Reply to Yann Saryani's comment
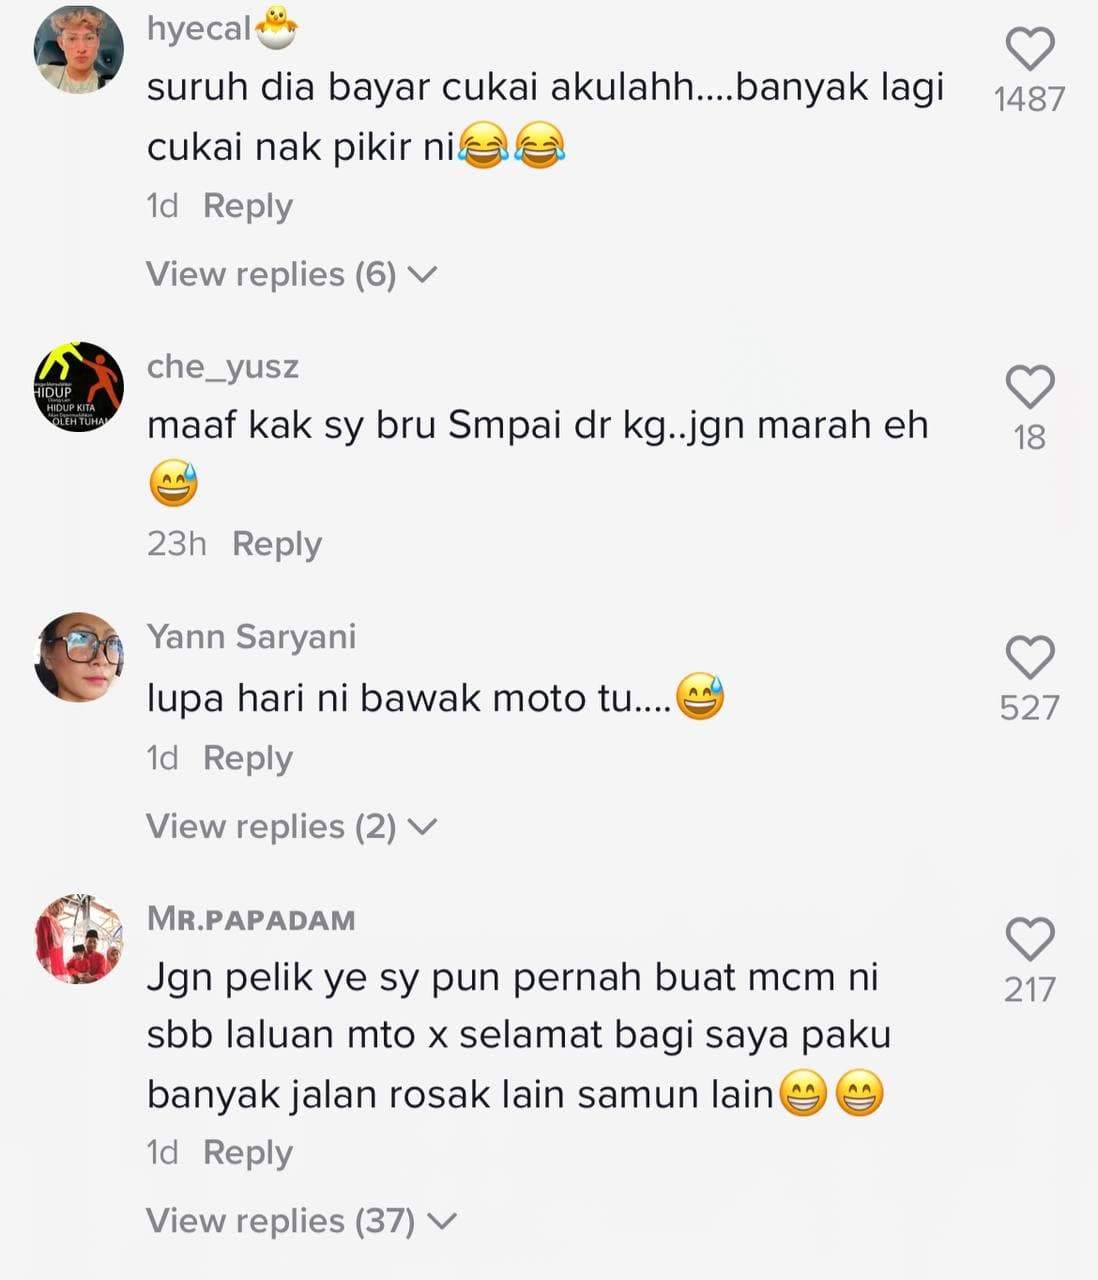Screen dimensions: 1098x1280 click(248, 758)
